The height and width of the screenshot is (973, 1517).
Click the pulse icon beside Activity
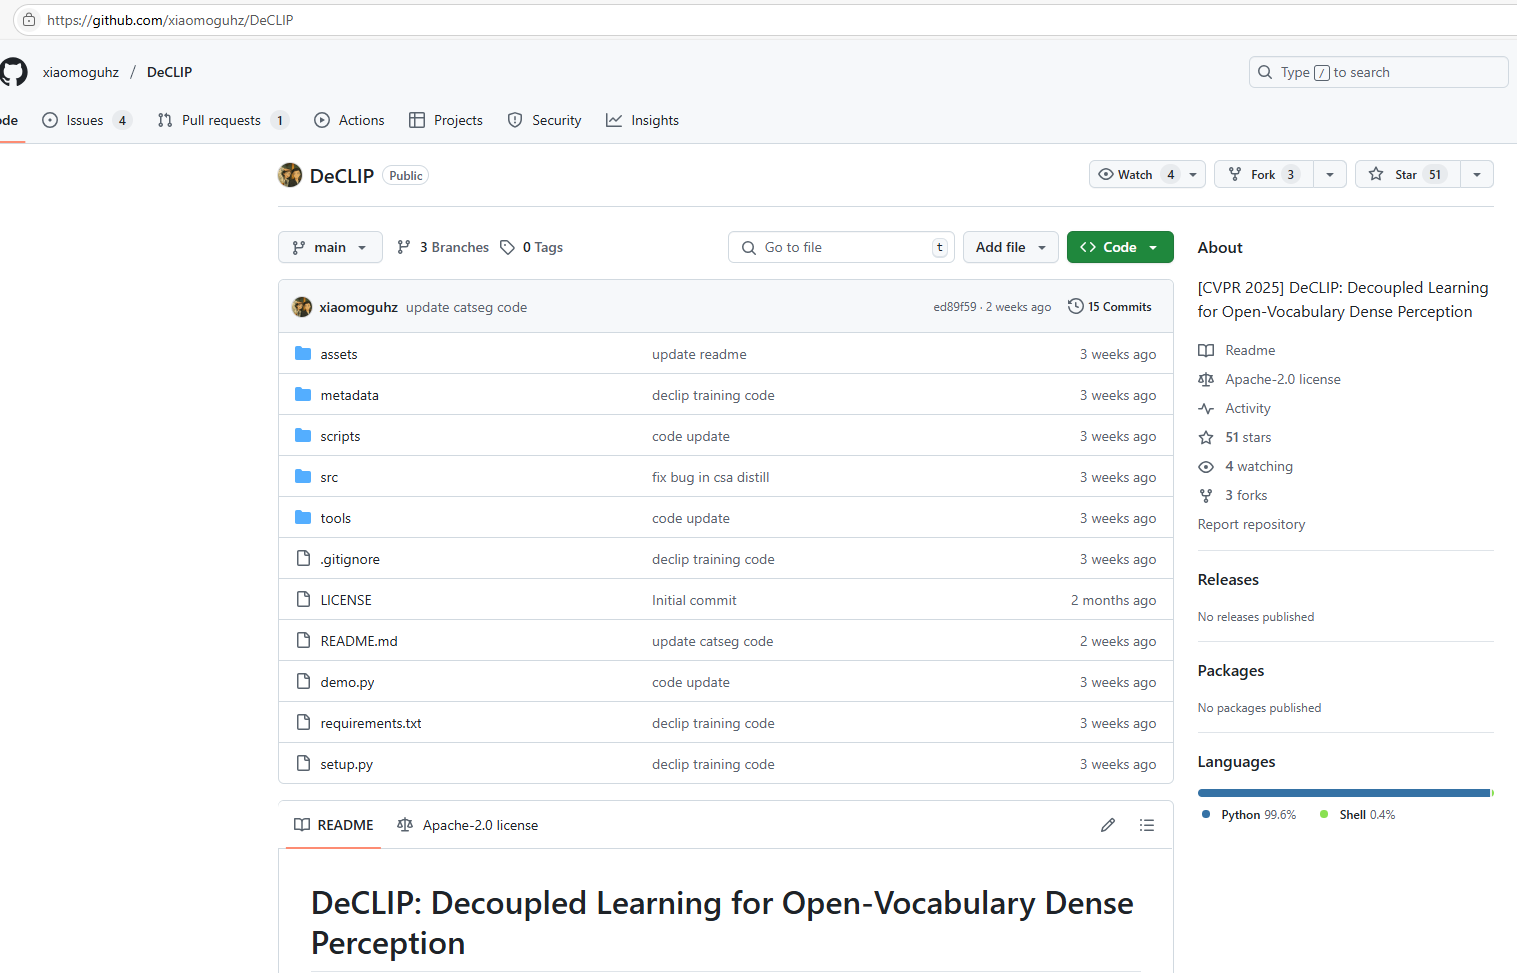click(1206, 408)
